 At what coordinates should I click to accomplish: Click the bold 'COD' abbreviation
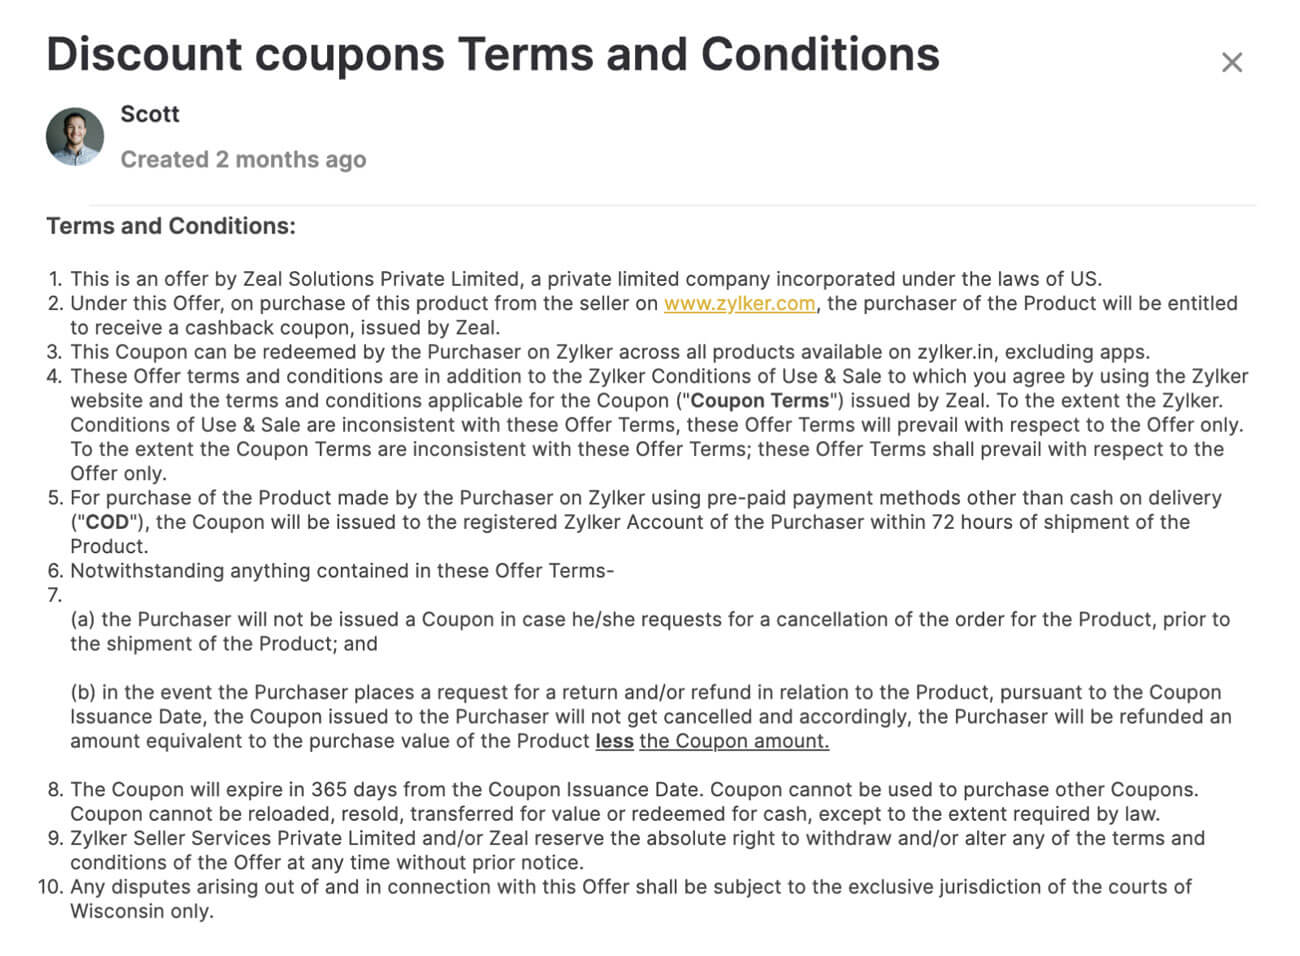107,522
